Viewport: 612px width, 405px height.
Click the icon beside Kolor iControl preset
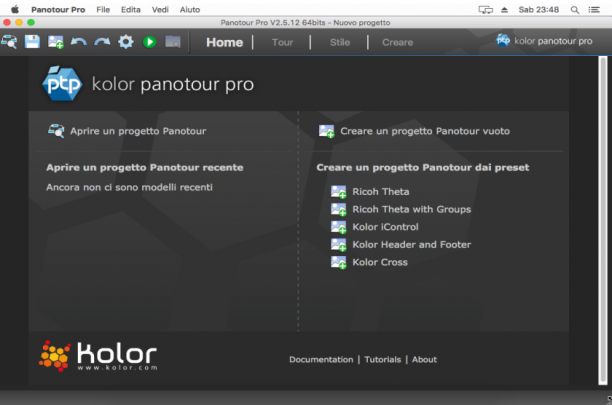(338, 227)
